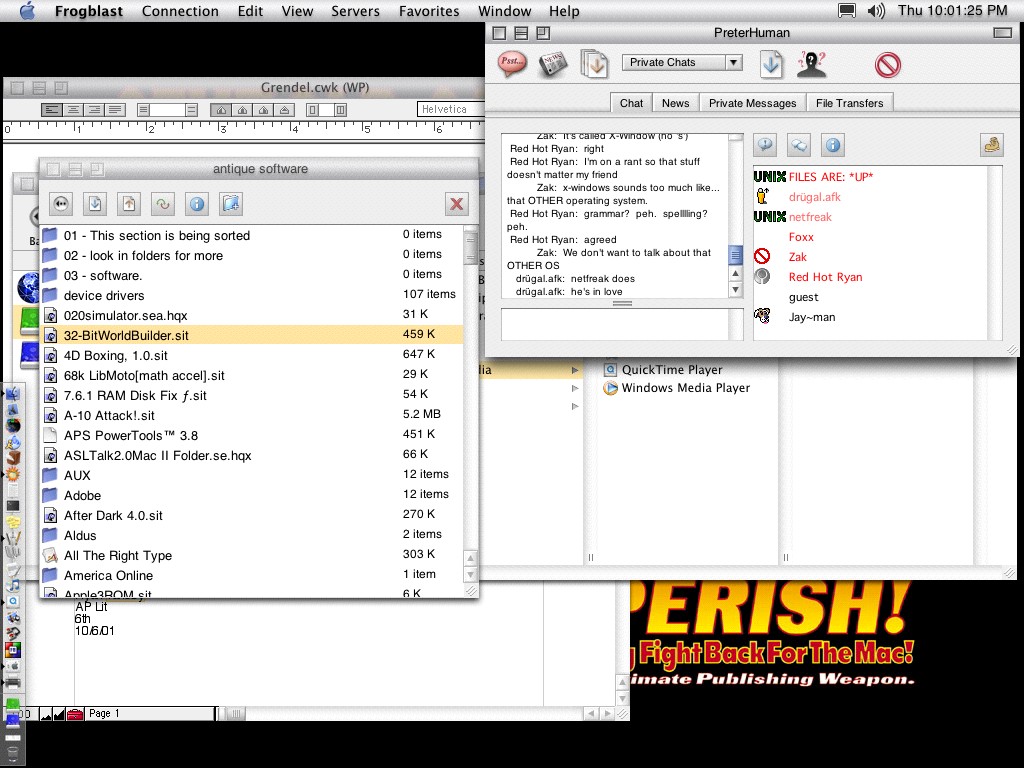Image resolution: width=1024 pixels, height=768 pixels.
Task: Select the America Online folder
Action: click(251, 575)
